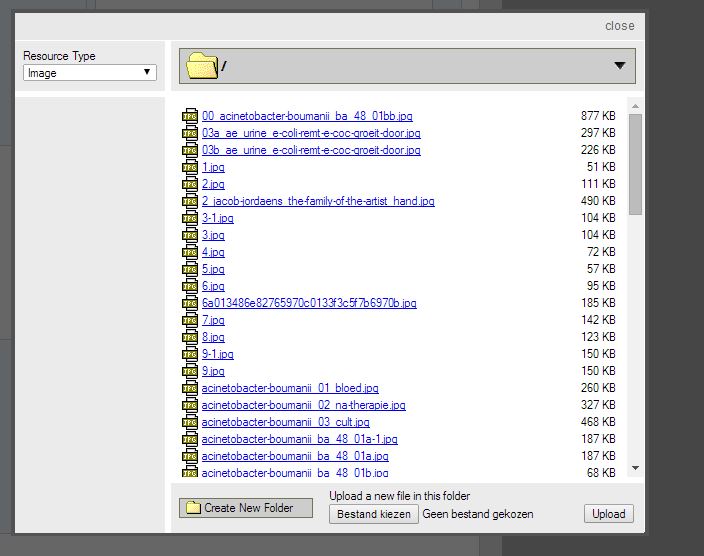Image resolution: width=704 pixels, height=556 pixels.
Task: Click the JPG icon beside 2.jpg
Action: pos(189,184)
